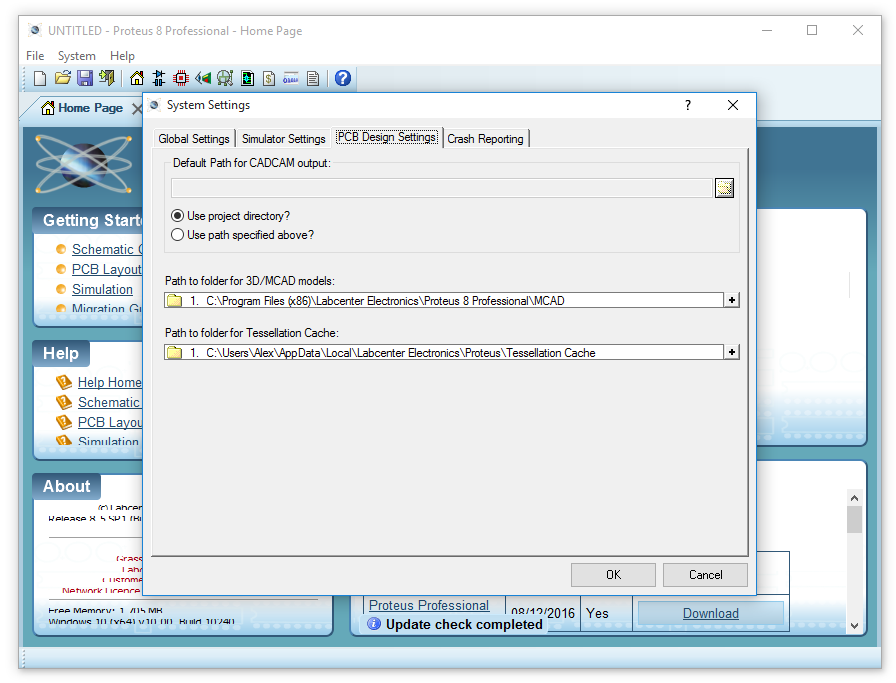Click the scroll down arrow on the Home Page
Image resolution: width=896 pixels, height=683 pixels.
(x=854, y=625)
